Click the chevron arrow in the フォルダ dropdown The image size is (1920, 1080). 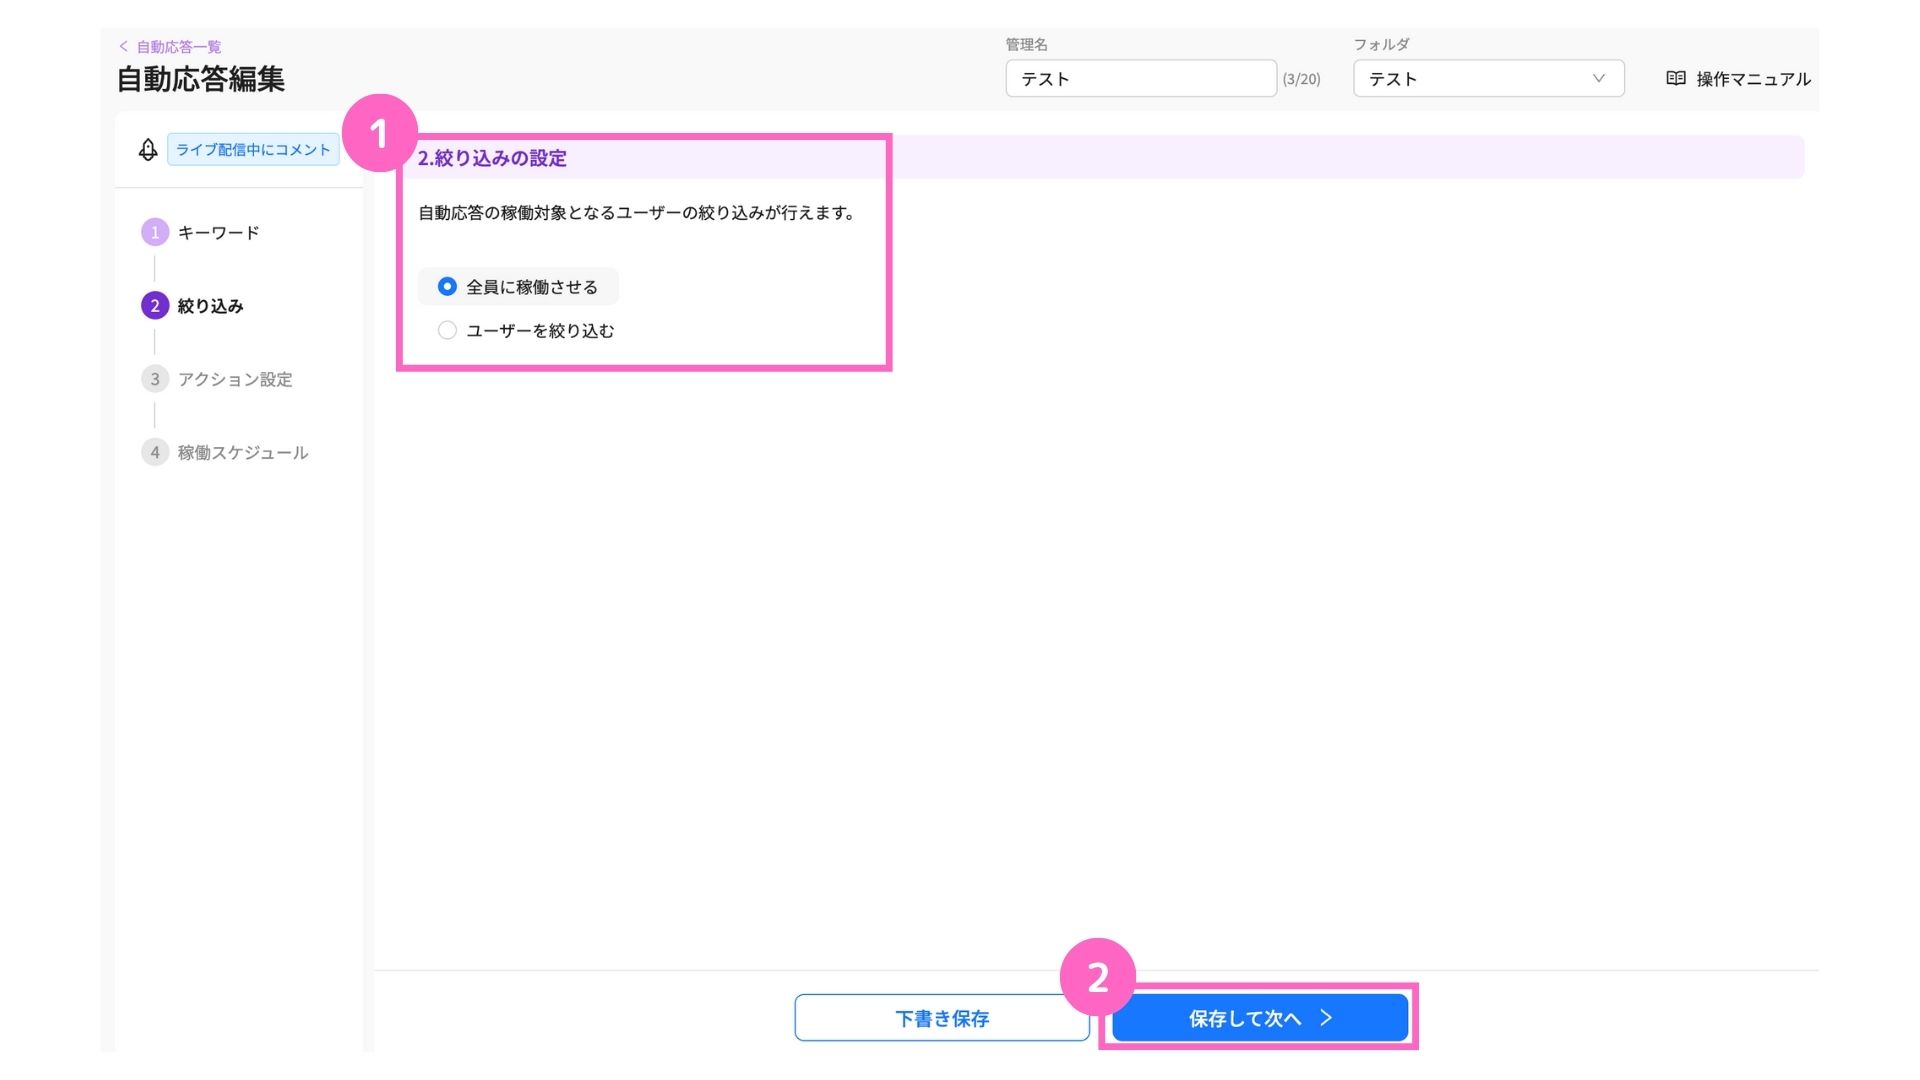1598,78
